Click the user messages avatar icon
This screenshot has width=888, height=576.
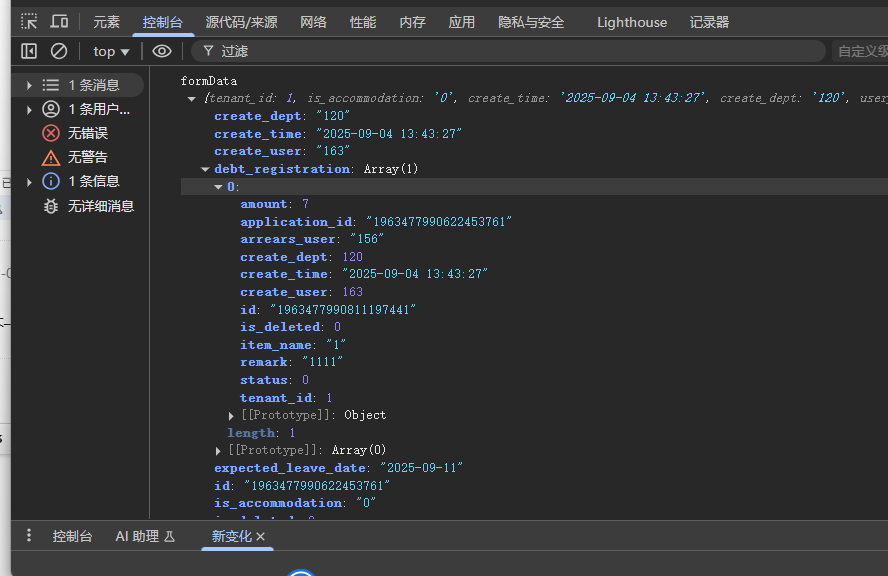click(x=51, y=109)
